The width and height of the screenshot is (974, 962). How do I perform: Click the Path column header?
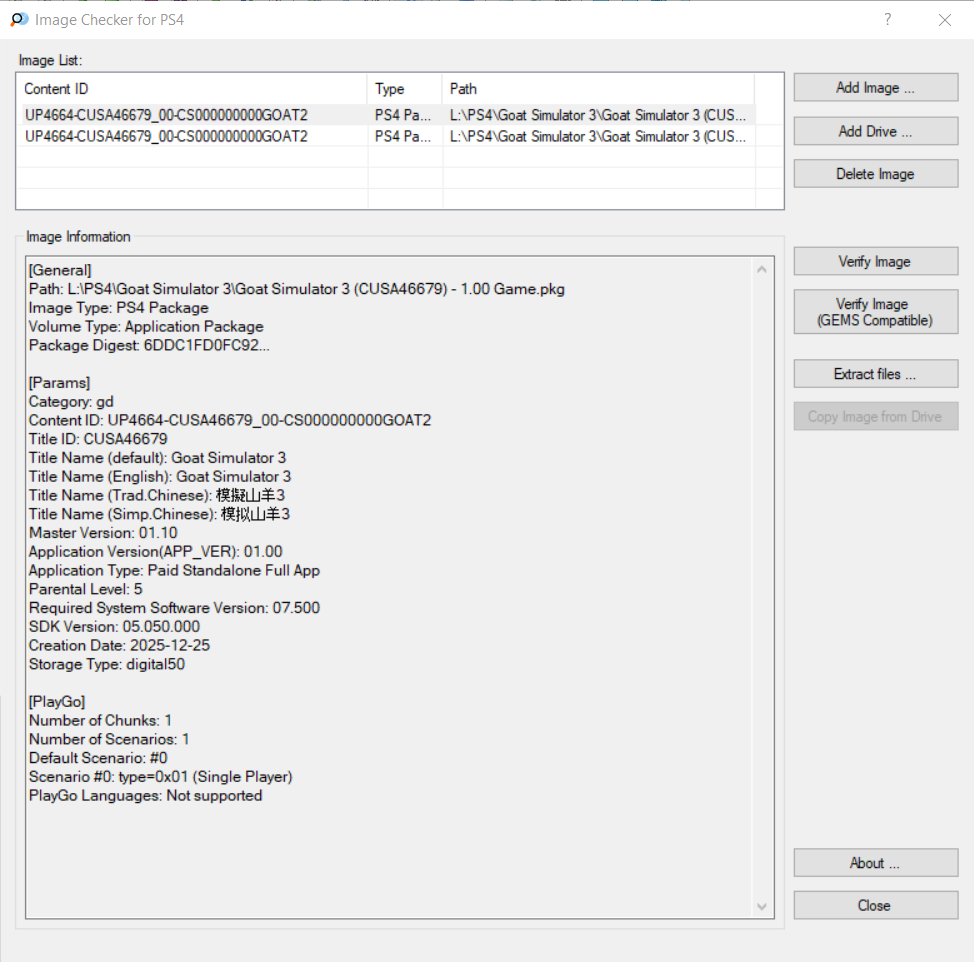(597, 89)
